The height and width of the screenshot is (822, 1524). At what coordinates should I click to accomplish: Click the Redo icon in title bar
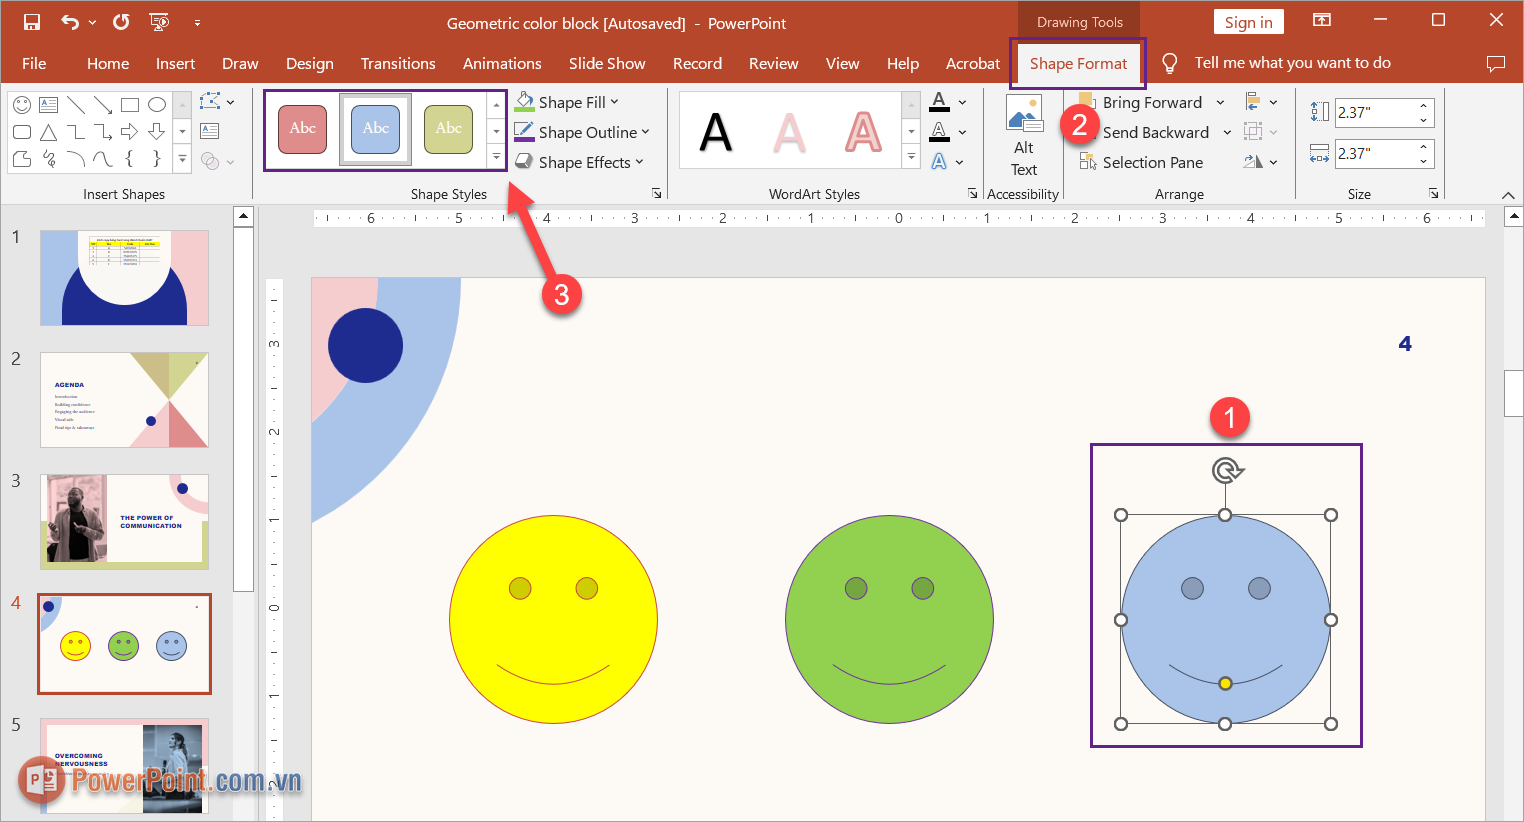tap(121, 22)
